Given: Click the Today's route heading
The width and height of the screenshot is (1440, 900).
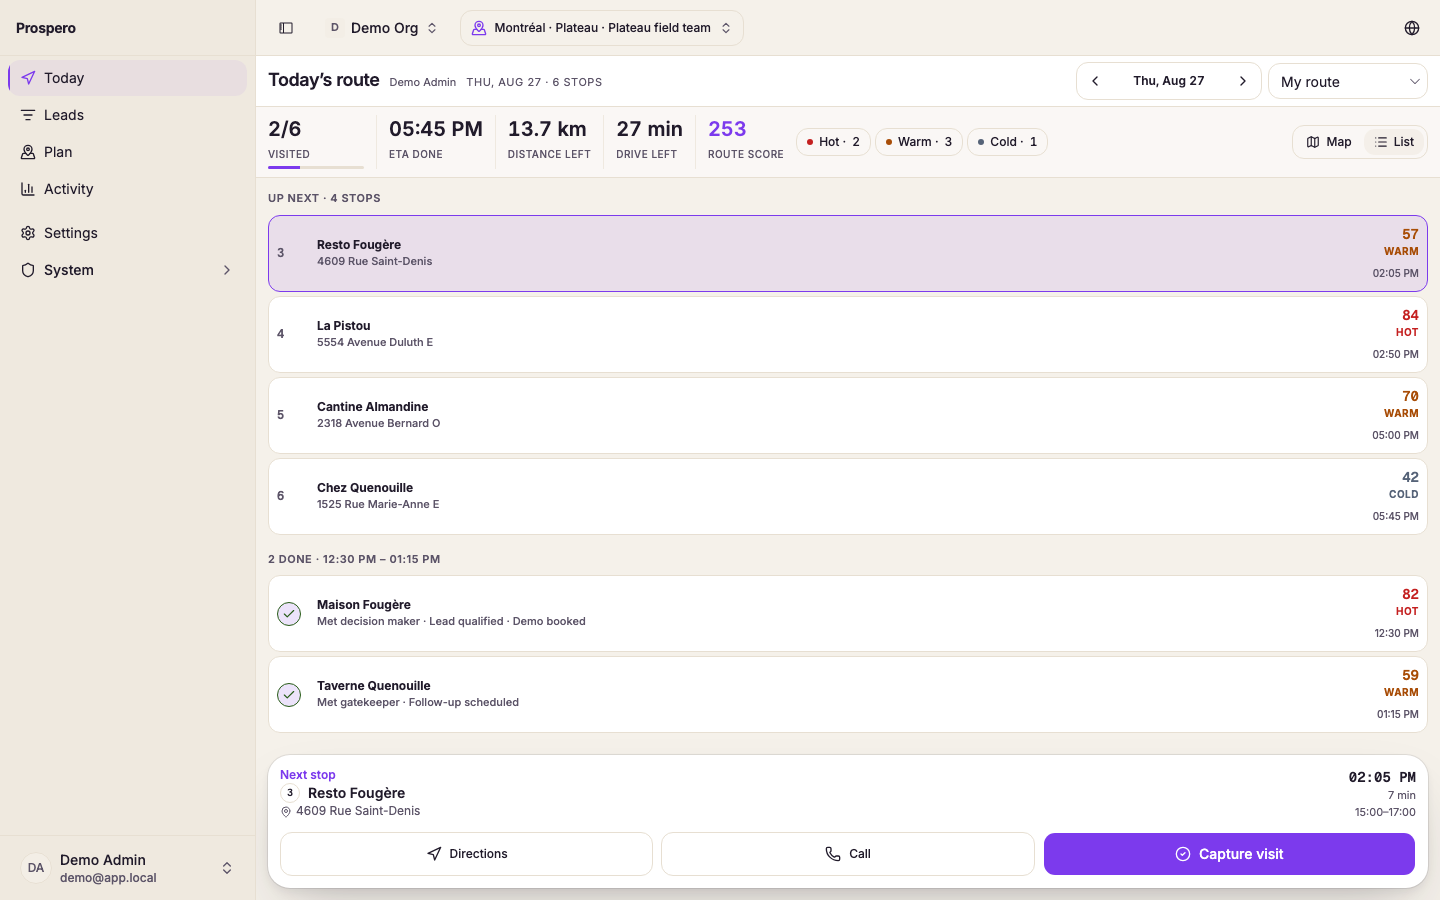Looking at the screenshot, I should point(324,80).
